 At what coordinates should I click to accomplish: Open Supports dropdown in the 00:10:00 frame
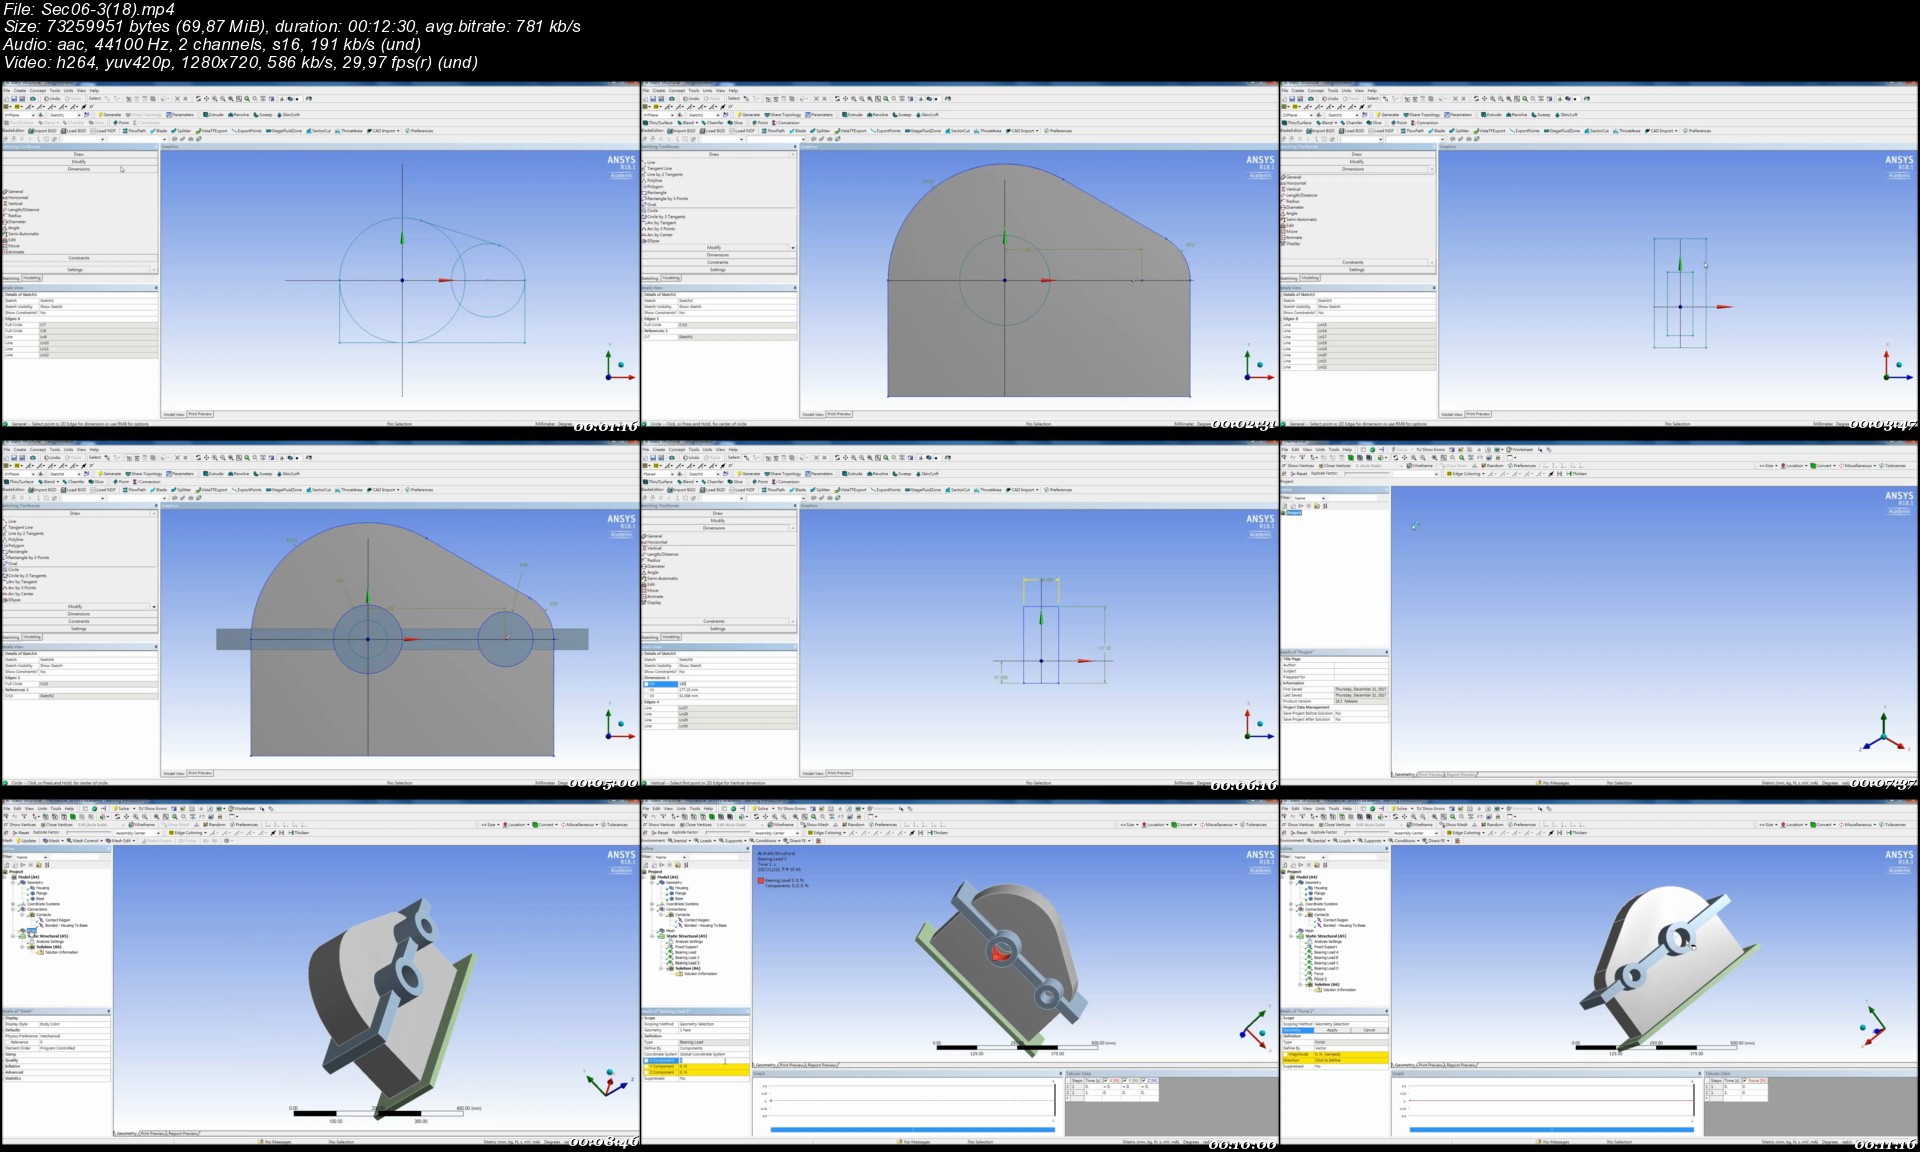click(x=733, y=840)
